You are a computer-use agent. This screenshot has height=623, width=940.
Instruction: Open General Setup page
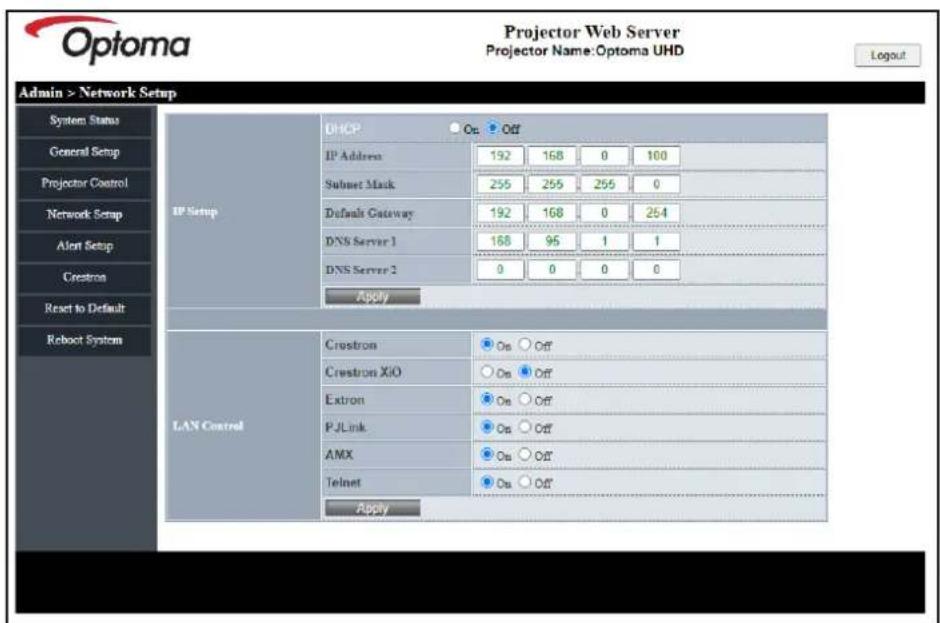[85, 152]
